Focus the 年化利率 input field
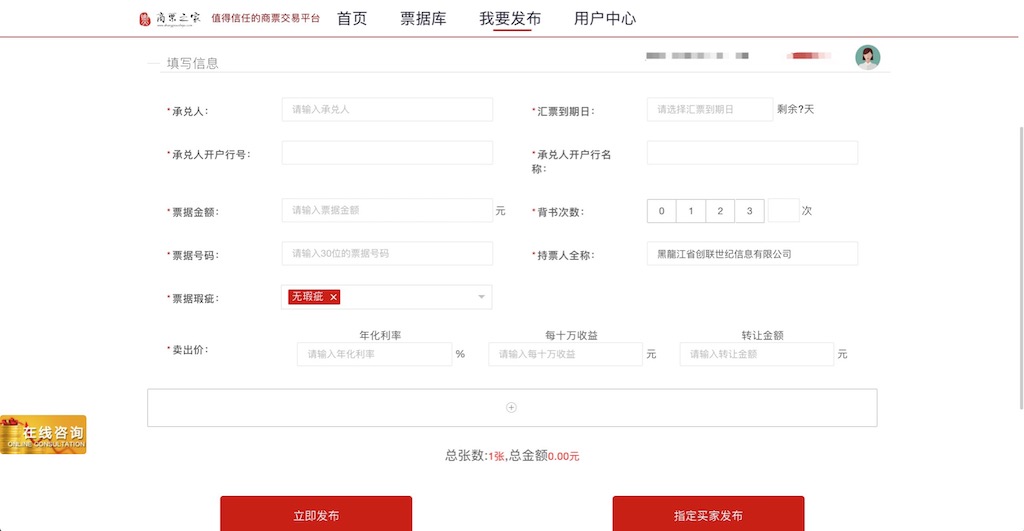 click(374, 354)
